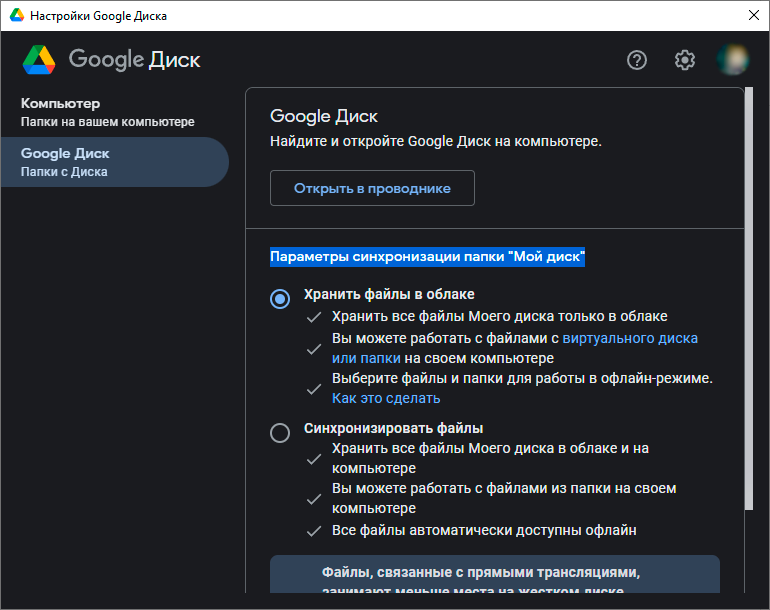Click the text Найдите и откройте Google Диск

click(x=436, y=141)
